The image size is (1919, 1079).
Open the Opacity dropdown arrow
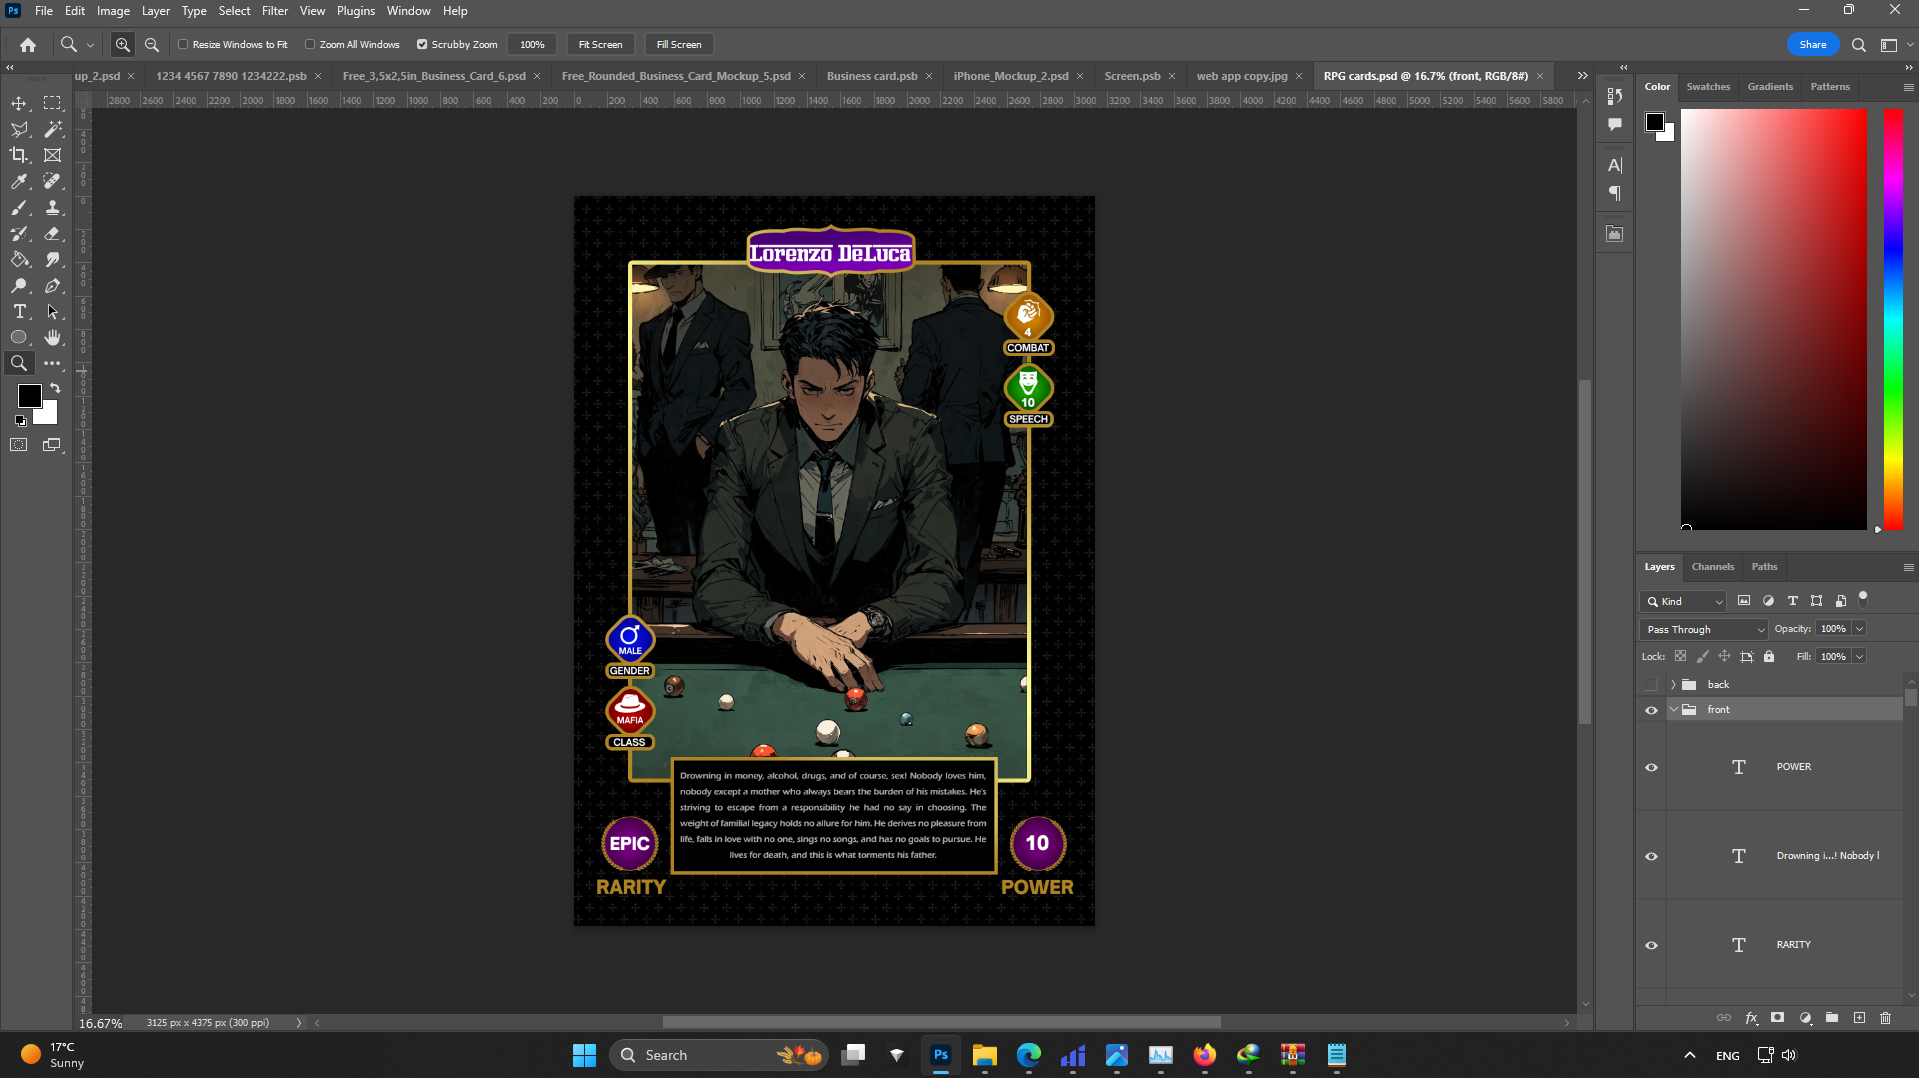[x=1859, y=629]
